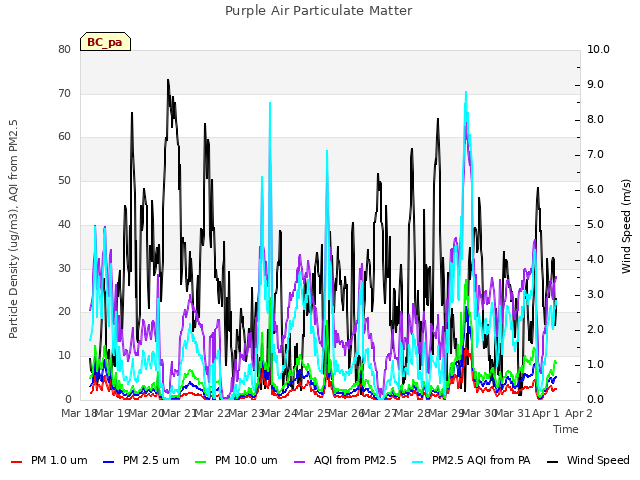The height and width of the screenshot is (480, 640).
Task: Click the red PM 1.0 legend swatch
Action: point(16,462)
